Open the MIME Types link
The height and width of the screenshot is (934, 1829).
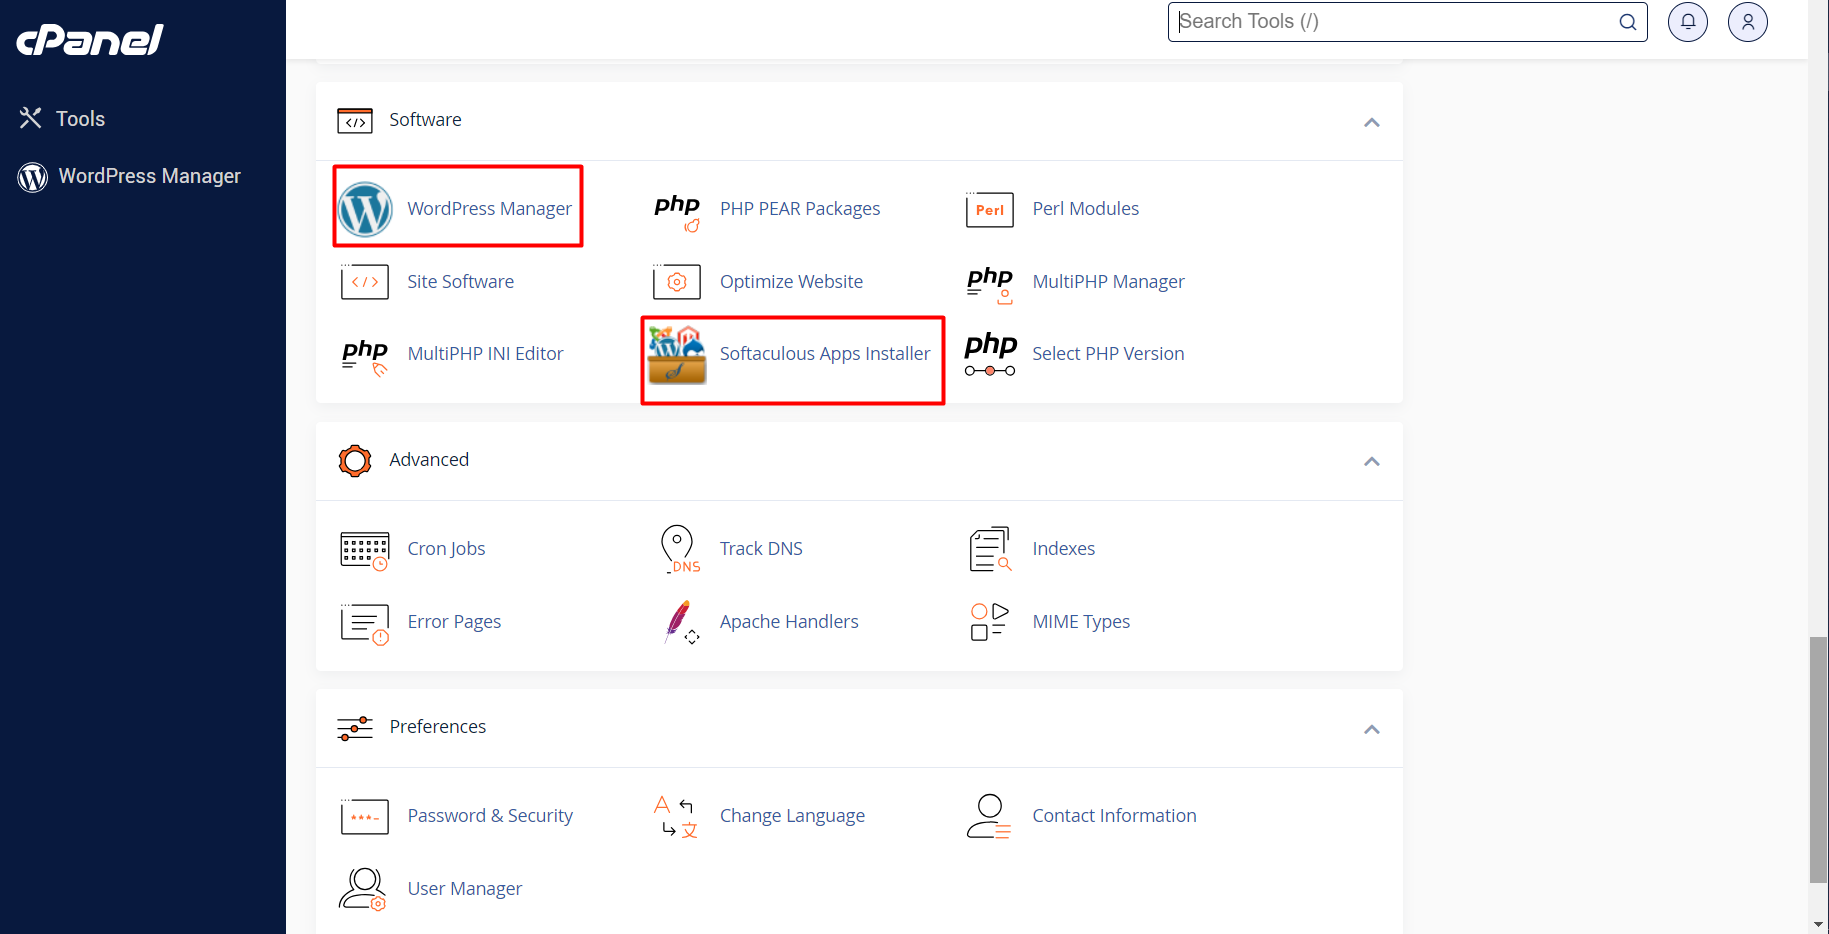coord(1081,622)
